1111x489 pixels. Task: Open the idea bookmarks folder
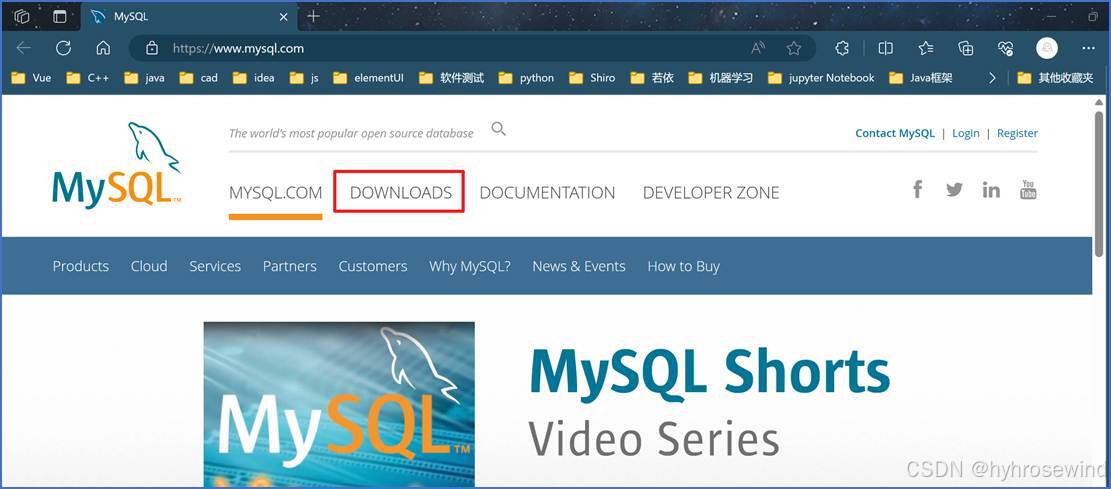click(254, 78)
